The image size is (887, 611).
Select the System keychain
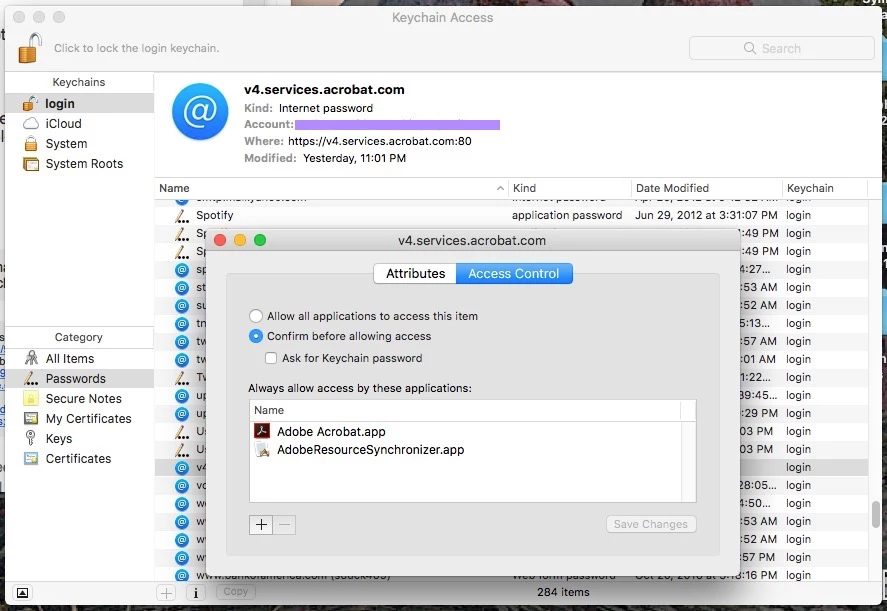(x=79, y=144)
